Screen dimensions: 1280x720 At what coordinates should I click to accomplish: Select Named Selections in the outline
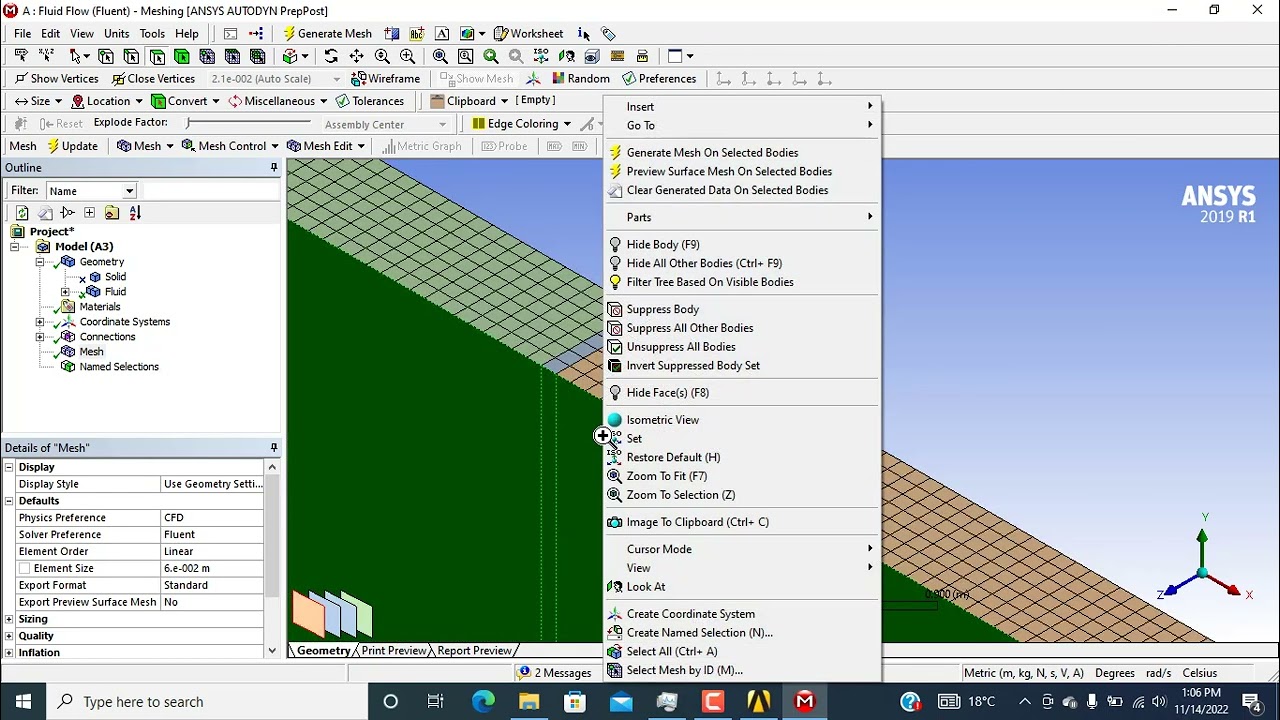tap(118, 367)
